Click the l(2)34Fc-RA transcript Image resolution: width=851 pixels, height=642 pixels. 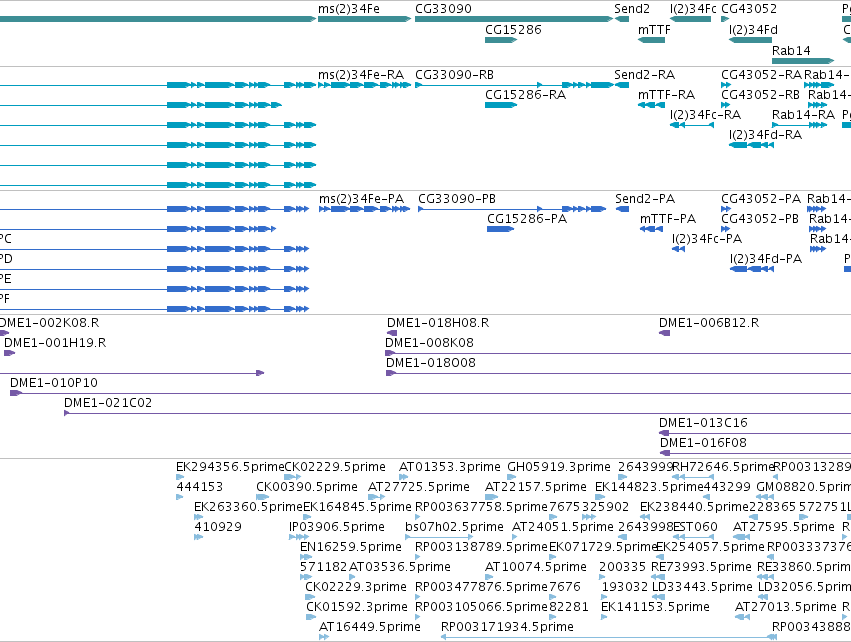(x=692, y=125)
